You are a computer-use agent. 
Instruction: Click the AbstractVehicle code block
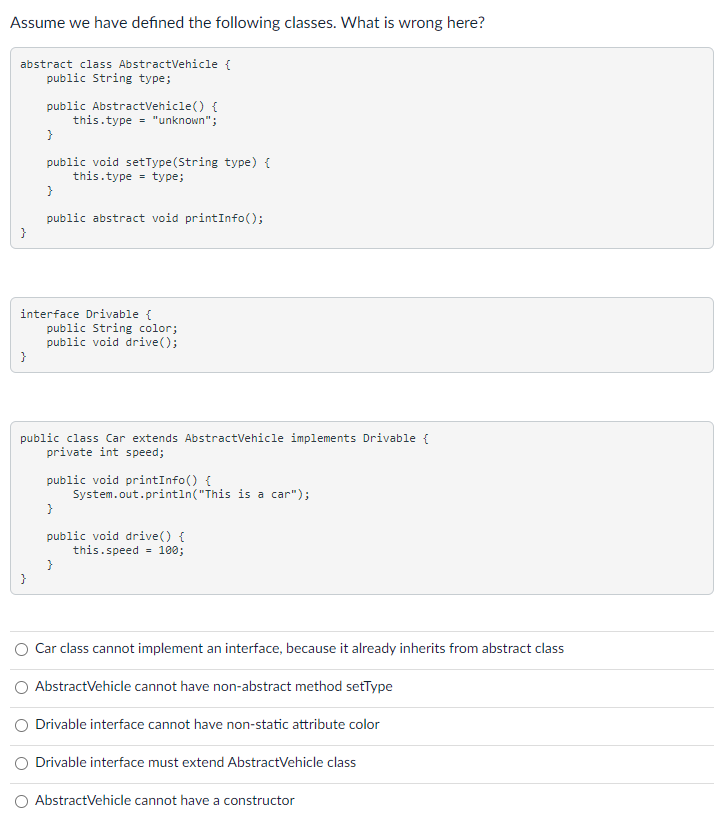coord(360,147)
